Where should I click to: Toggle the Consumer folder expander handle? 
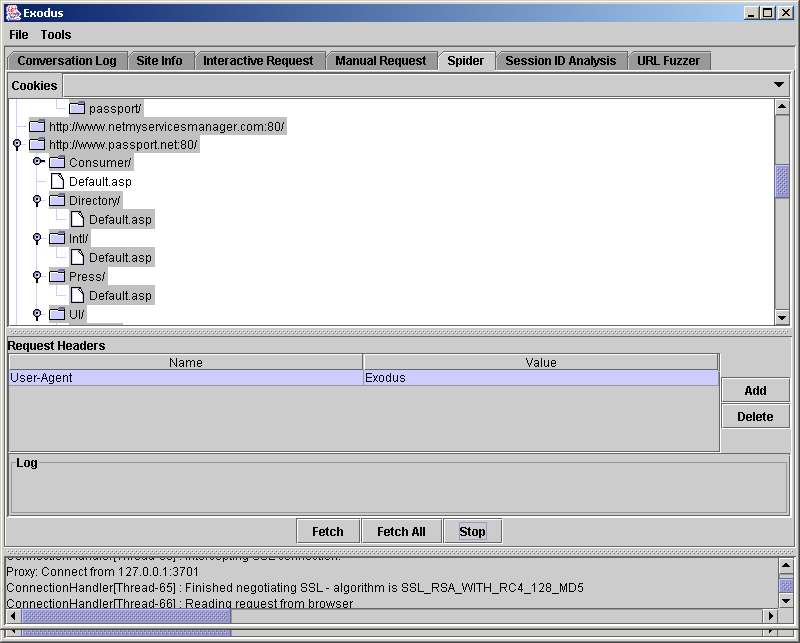tap(37, 162)
